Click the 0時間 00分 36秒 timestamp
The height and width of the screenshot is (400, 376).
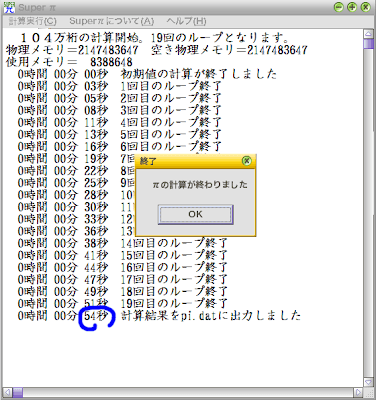[x=63, y=231]
